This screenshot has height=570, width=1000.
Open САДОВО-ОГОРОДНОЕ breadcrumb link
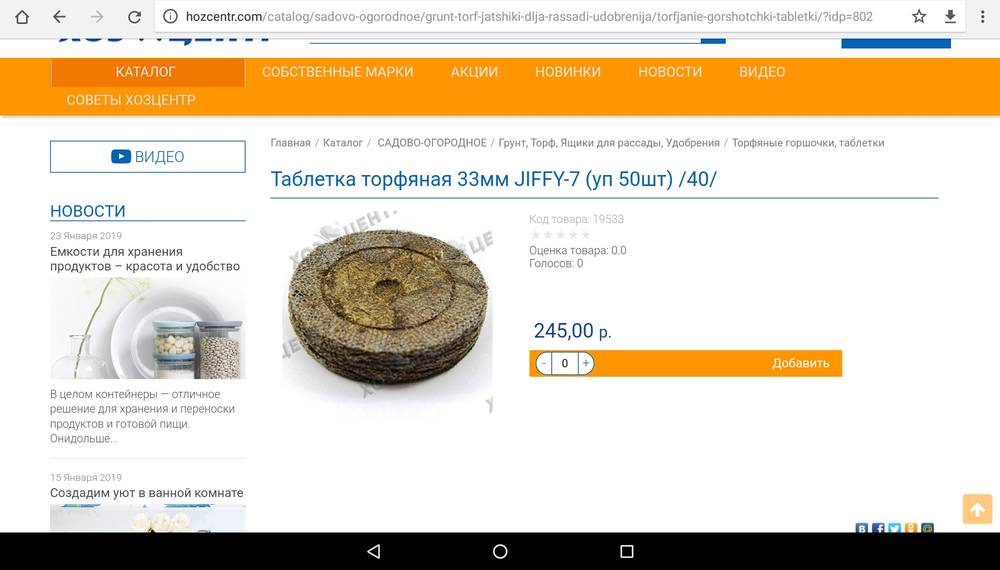(432, 143)
